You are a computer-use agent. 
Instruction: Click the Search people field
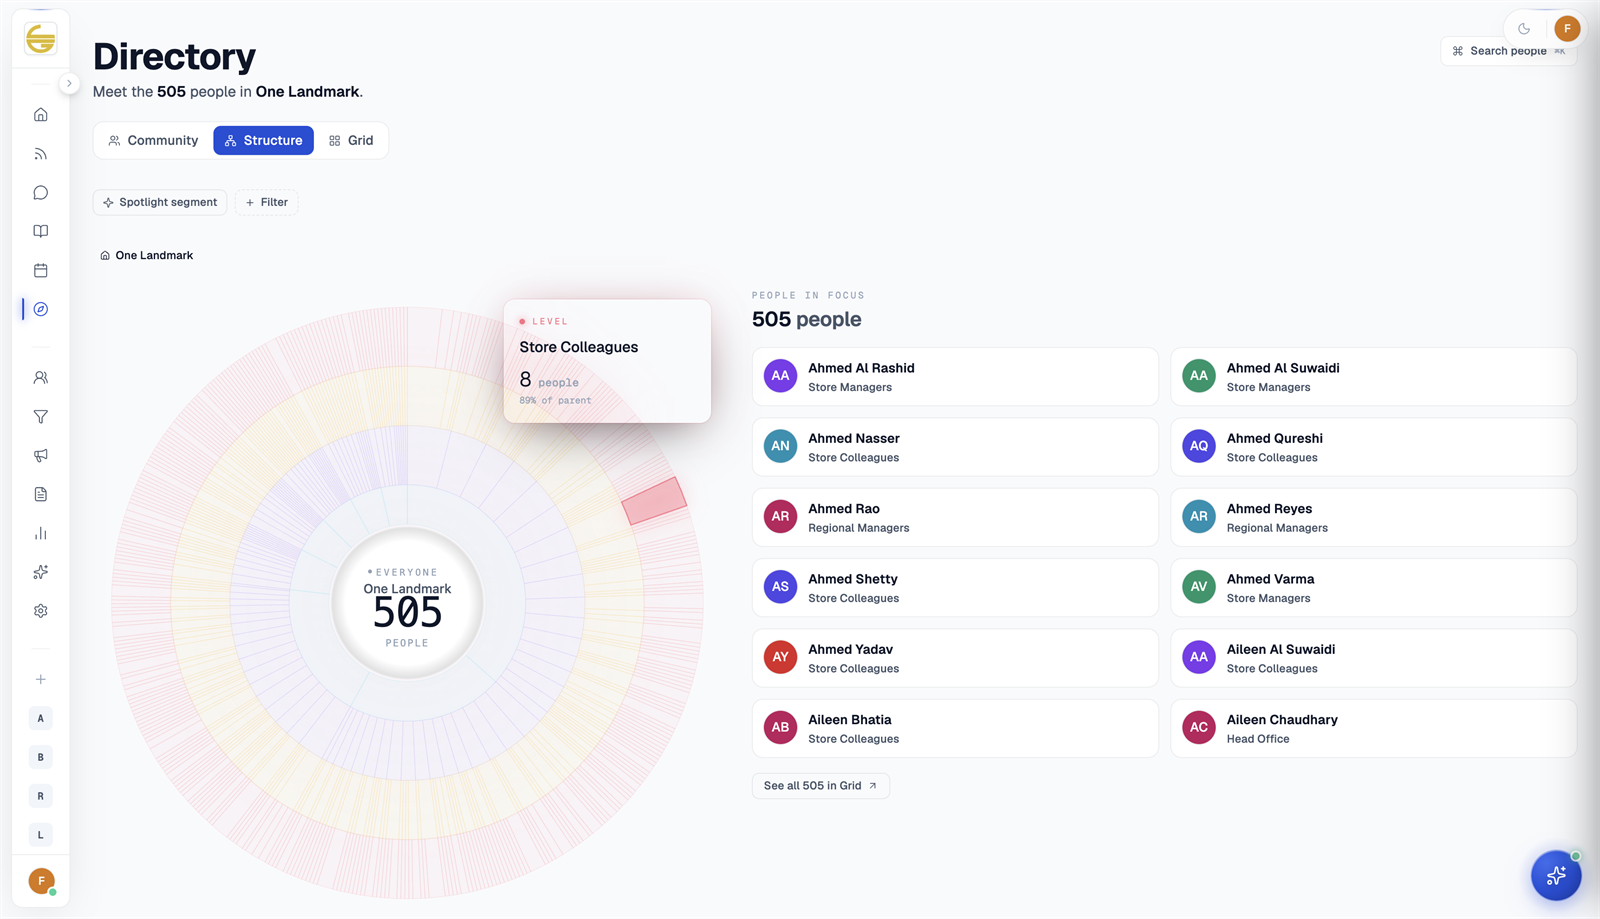point(1508,51)
